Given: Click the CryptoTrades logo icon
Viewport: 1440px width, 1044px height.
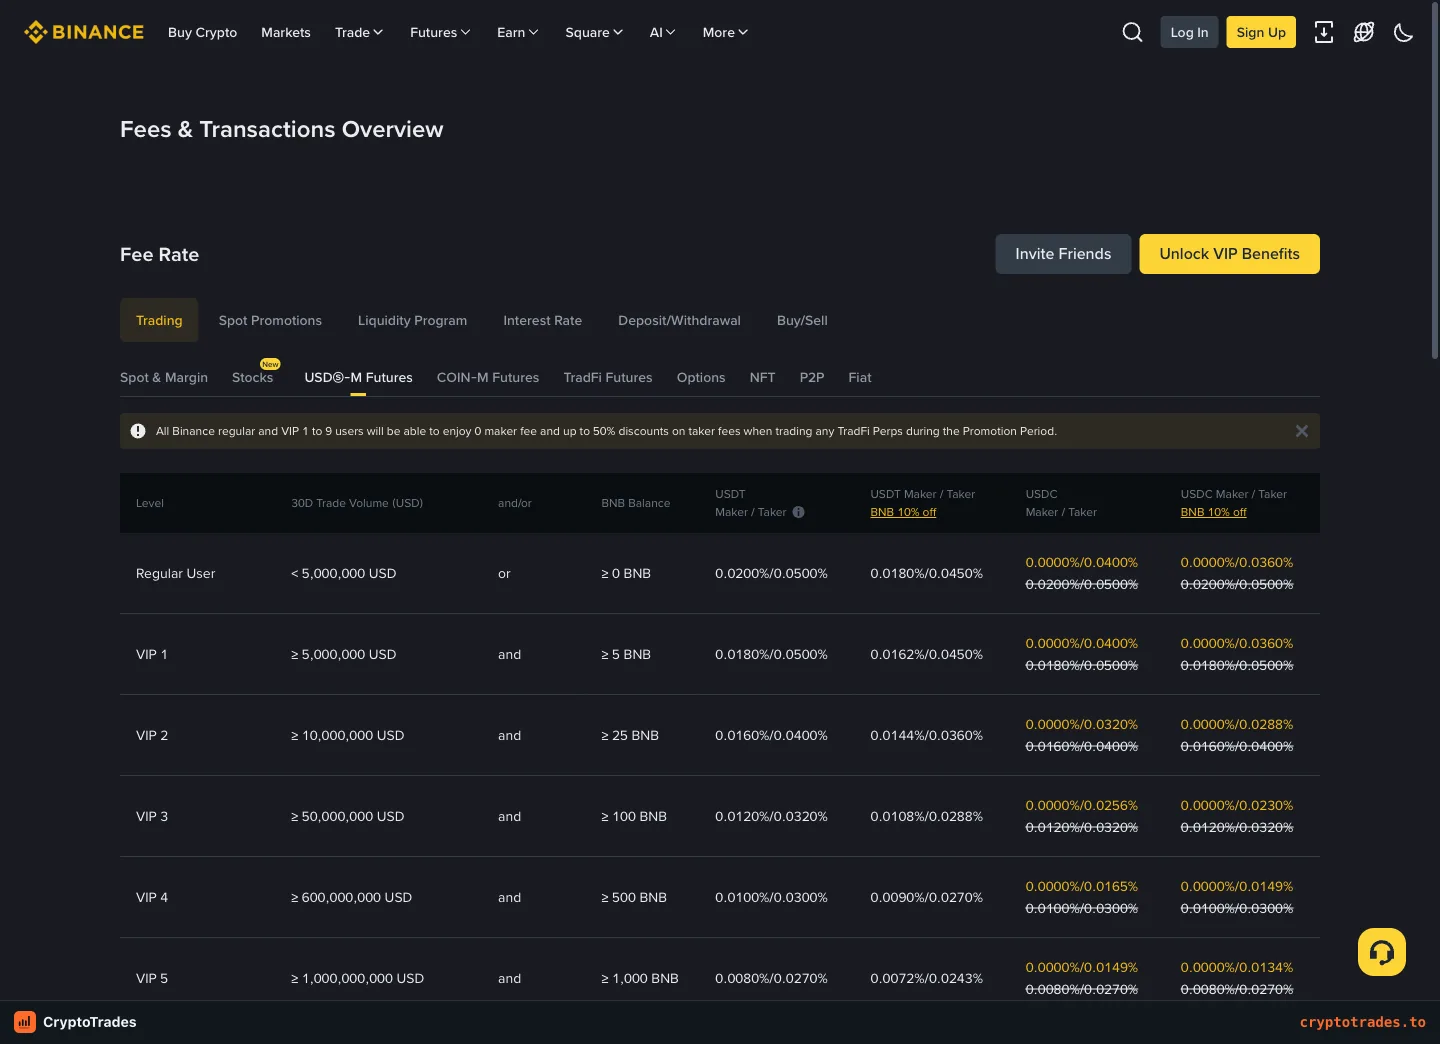Looking at the screenshot, I should (x=25, y=1022).
